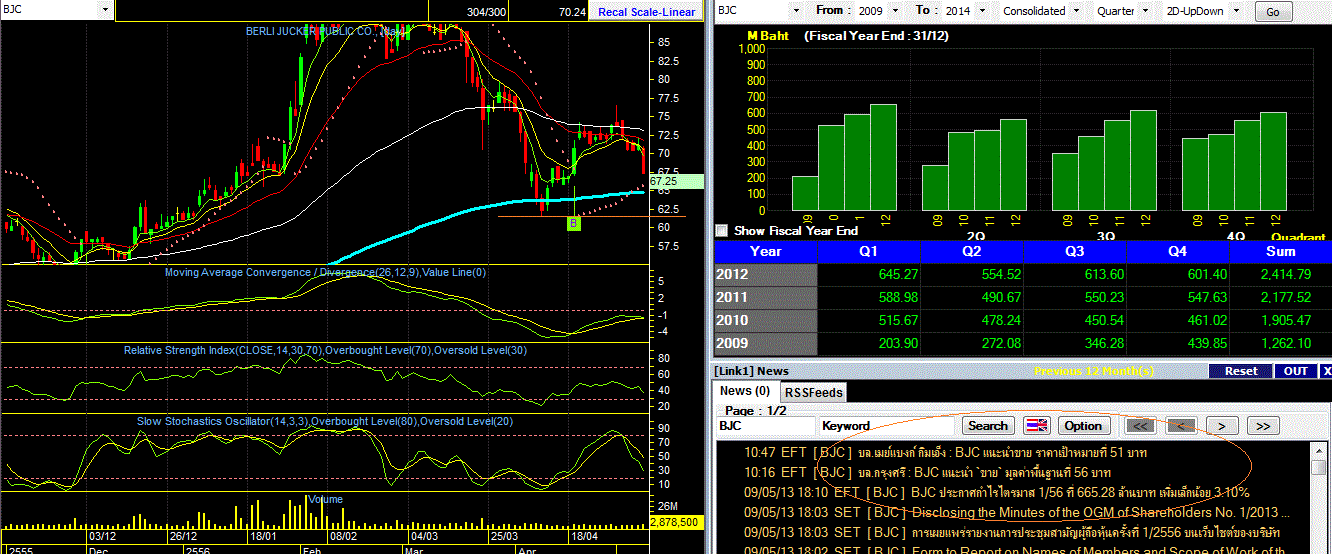This screenshot has width=1332, height=554.
Task: Click the Moving Average Convergence indicator title
Action: click(326, 272)
